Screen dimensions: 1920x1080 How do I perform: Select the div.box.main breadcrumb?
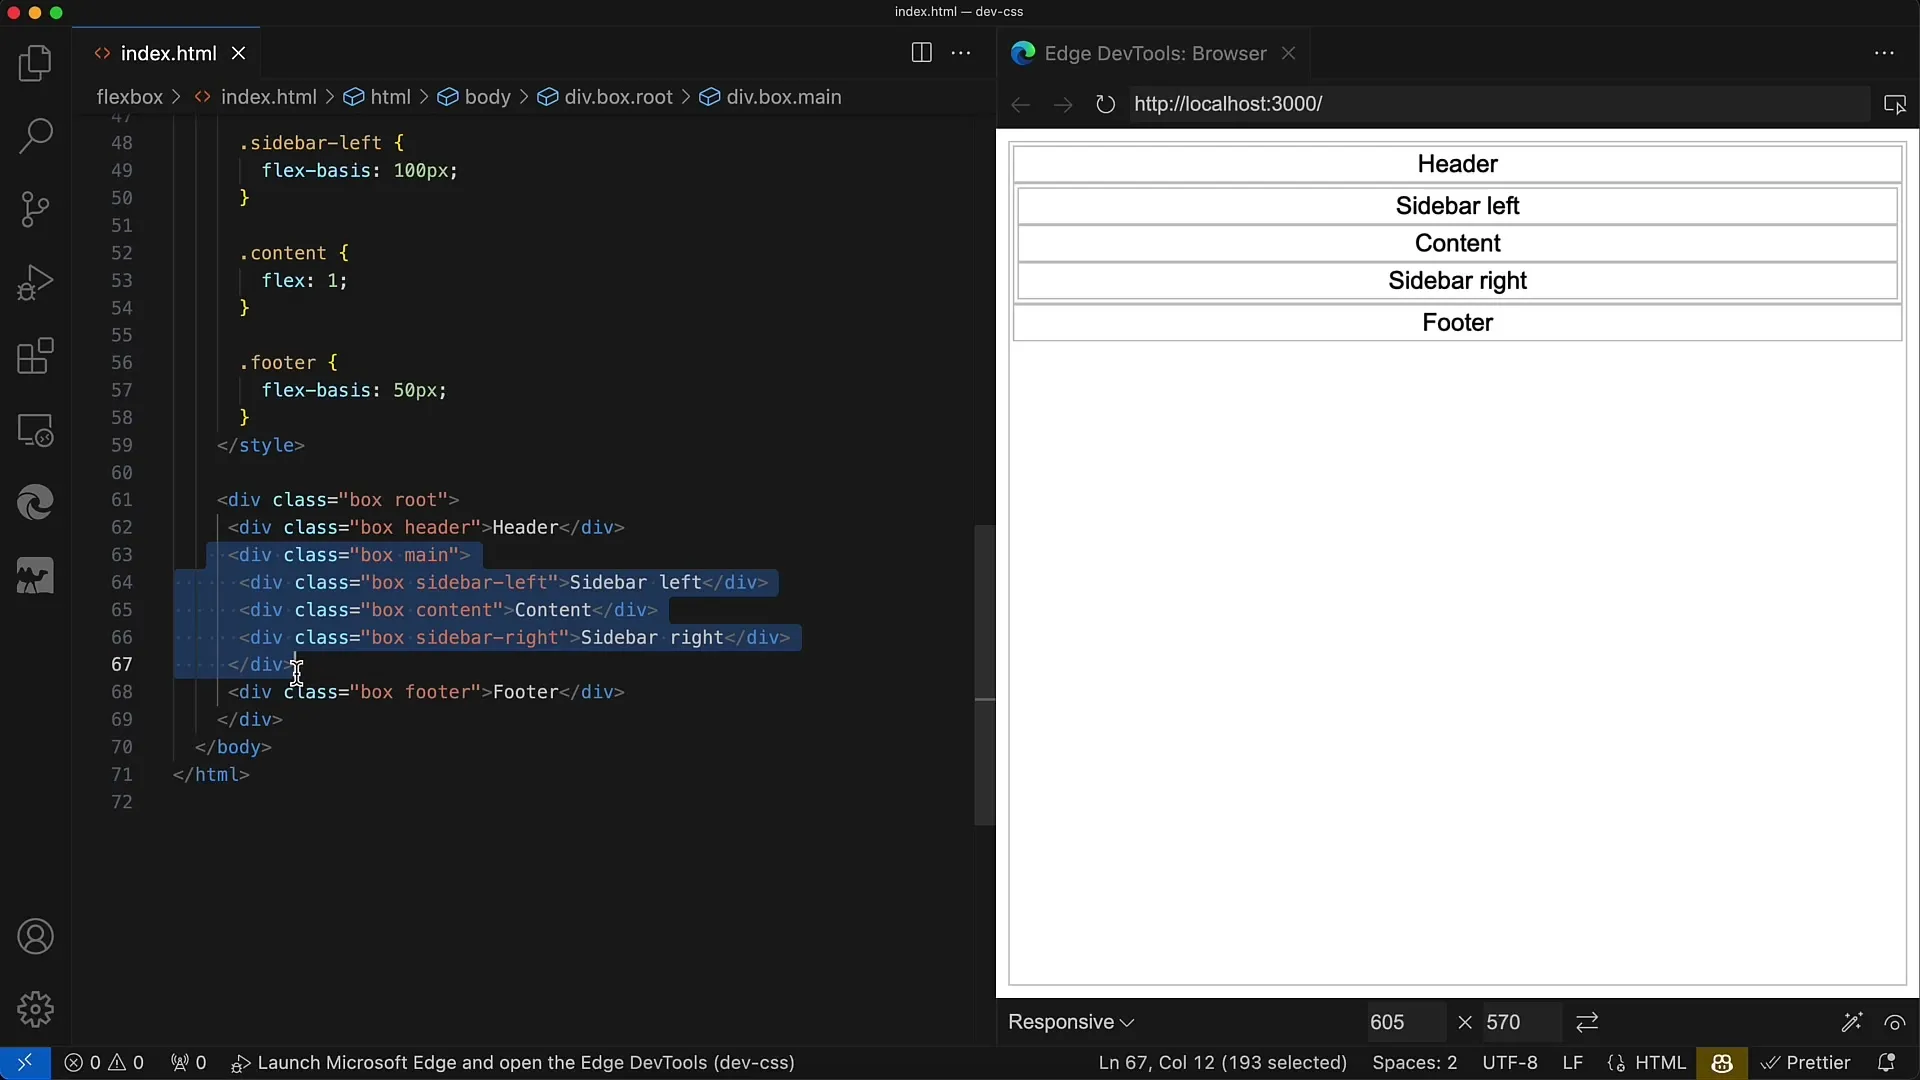point(770,97)
